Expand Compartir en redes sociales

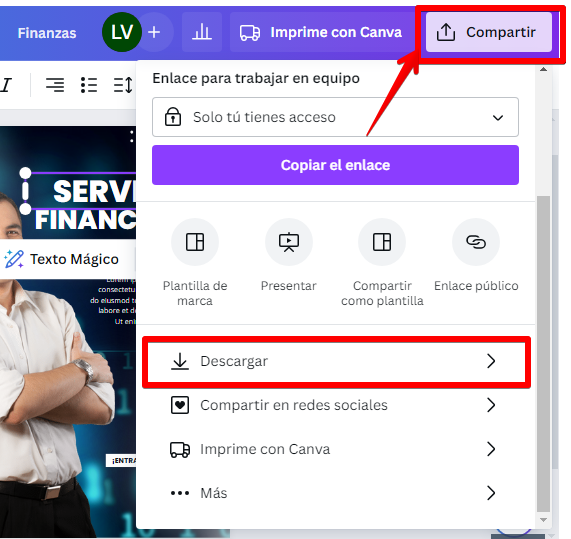point(335,405)
